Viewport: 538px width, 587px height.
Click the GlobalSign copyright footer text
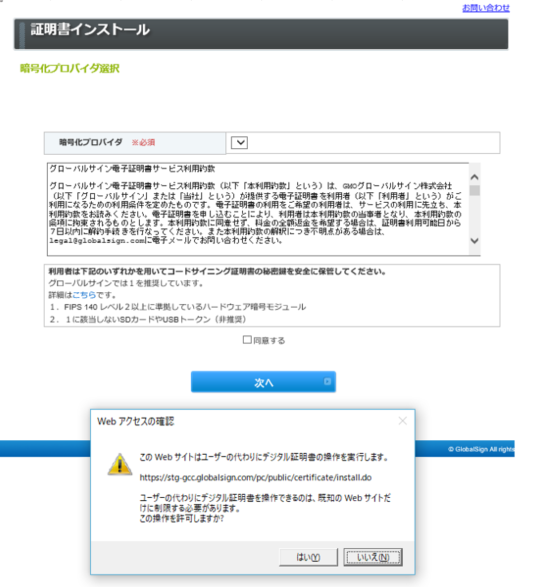(481, 449)
